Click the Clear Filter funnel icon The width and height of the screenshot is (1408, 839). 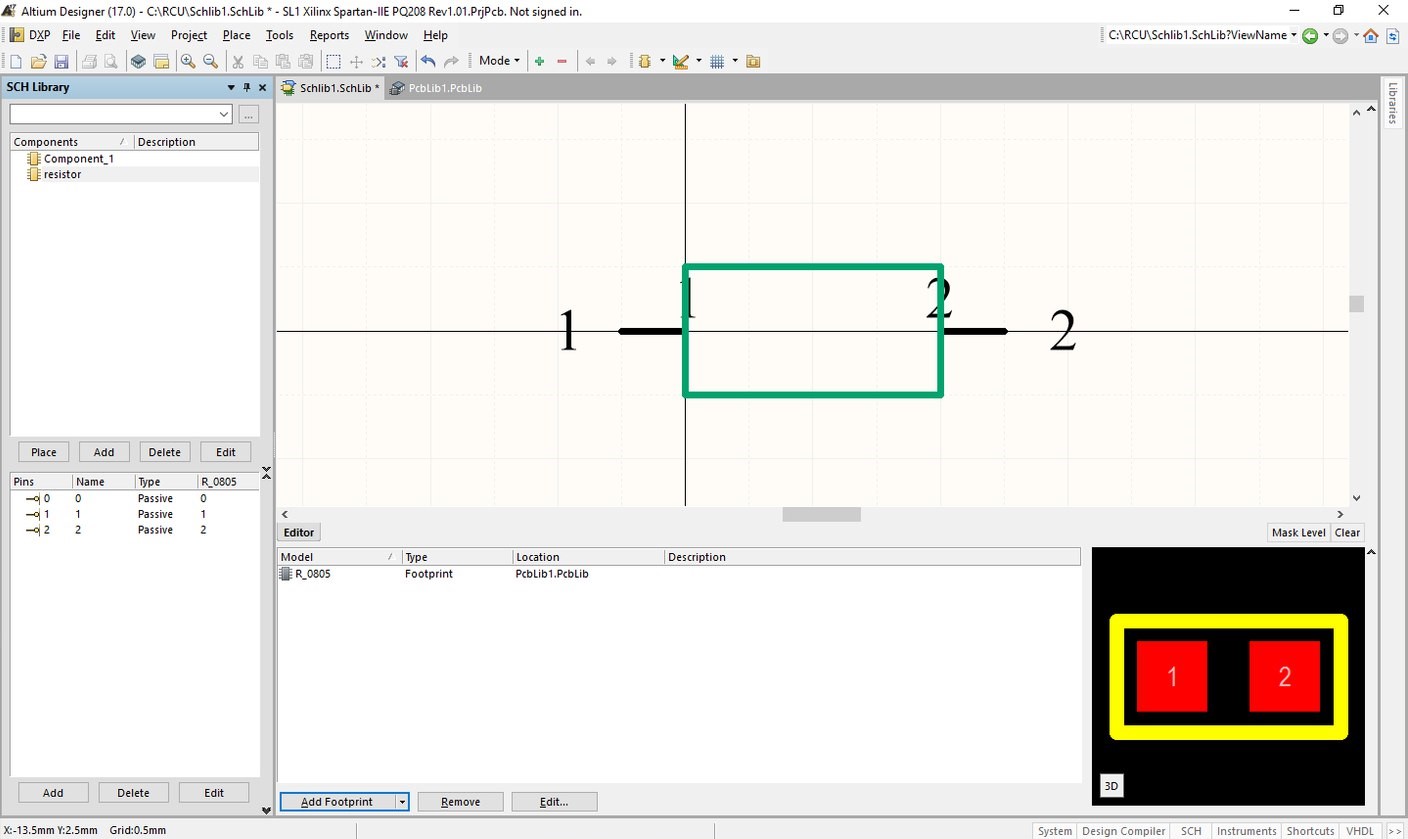pyautogui.click(x=401, y=61)
